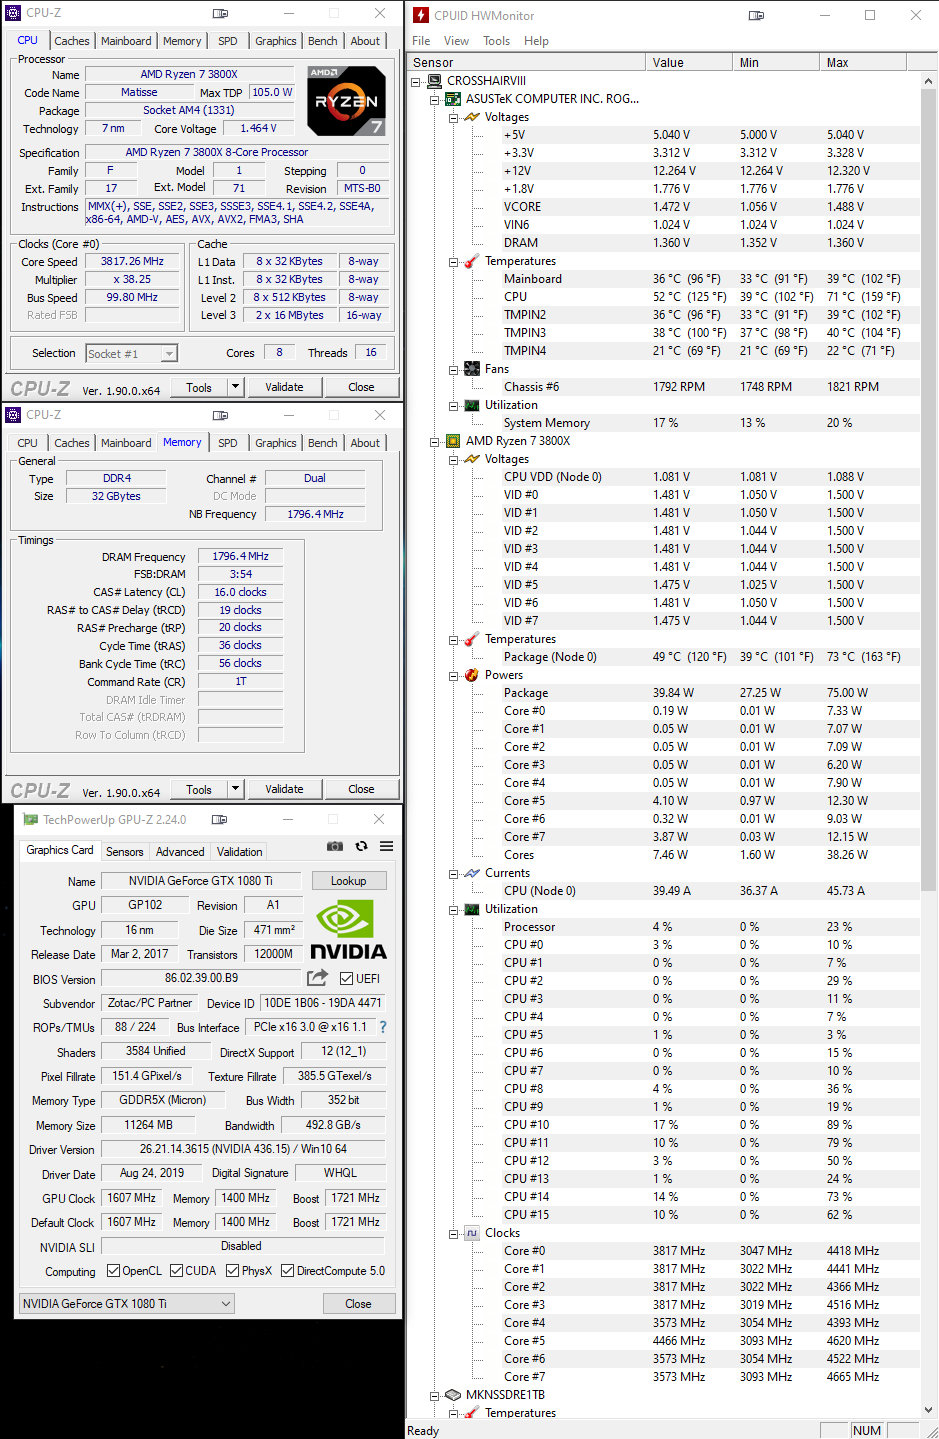Open Caches tab in CPU-Z processor window
The width and height of the screenshot is (939, 1439).
tap(72, 41)
